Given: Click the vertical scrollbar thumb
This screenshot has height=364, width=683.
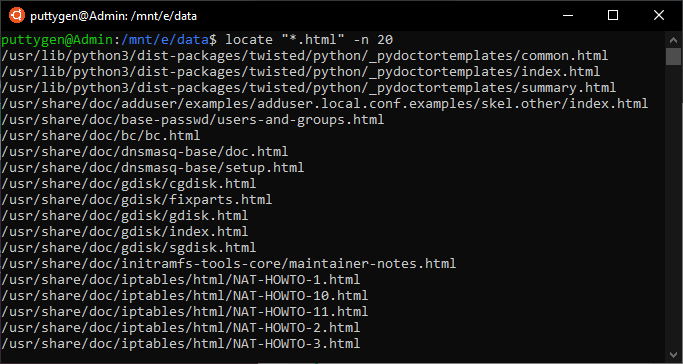Looking at the screenshot, I should click(x=673, y=56).
